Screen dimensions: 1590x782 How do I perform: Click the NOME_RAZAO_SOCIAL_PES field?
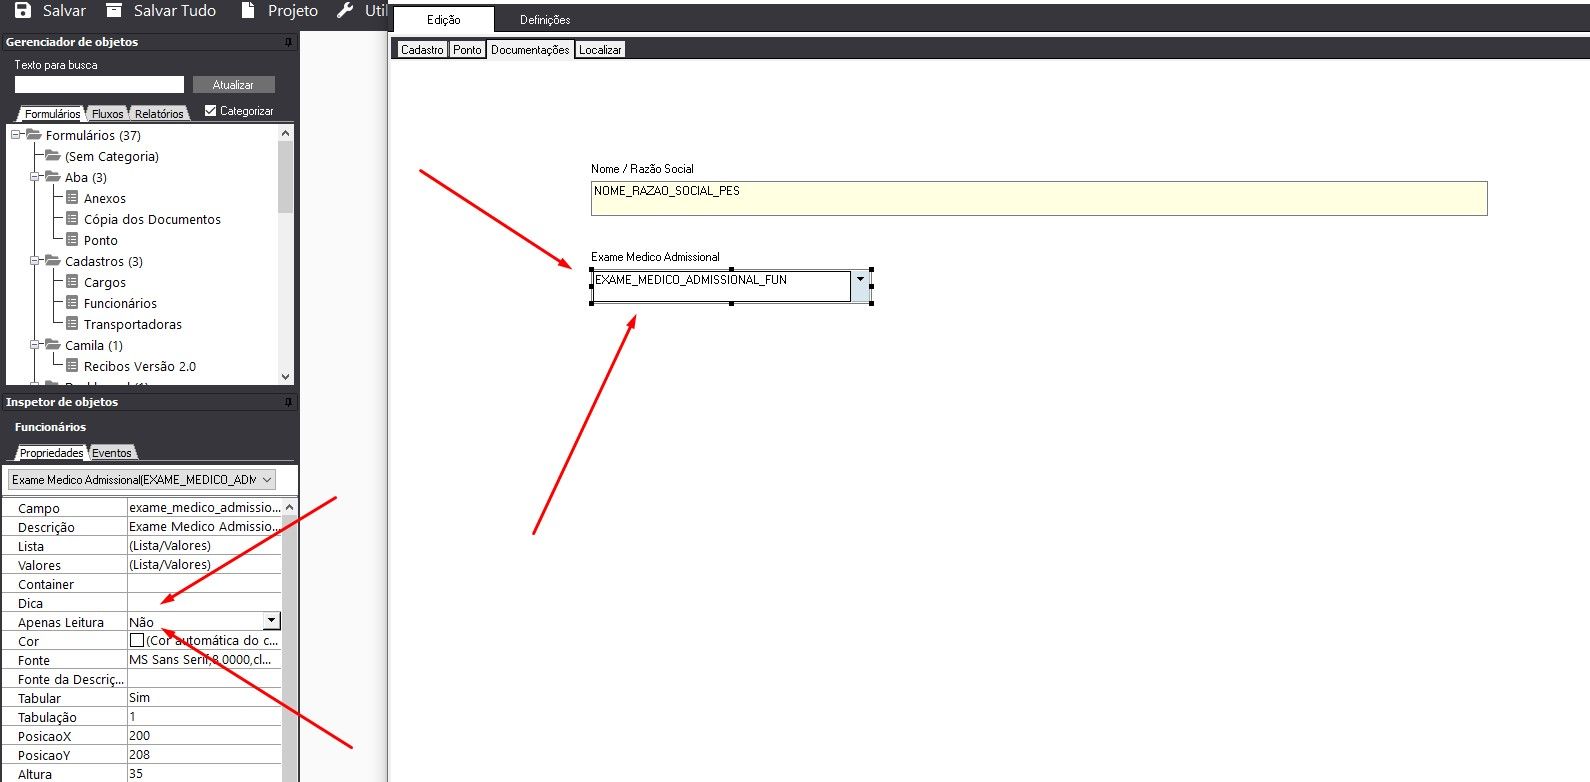click(1039, 198)
